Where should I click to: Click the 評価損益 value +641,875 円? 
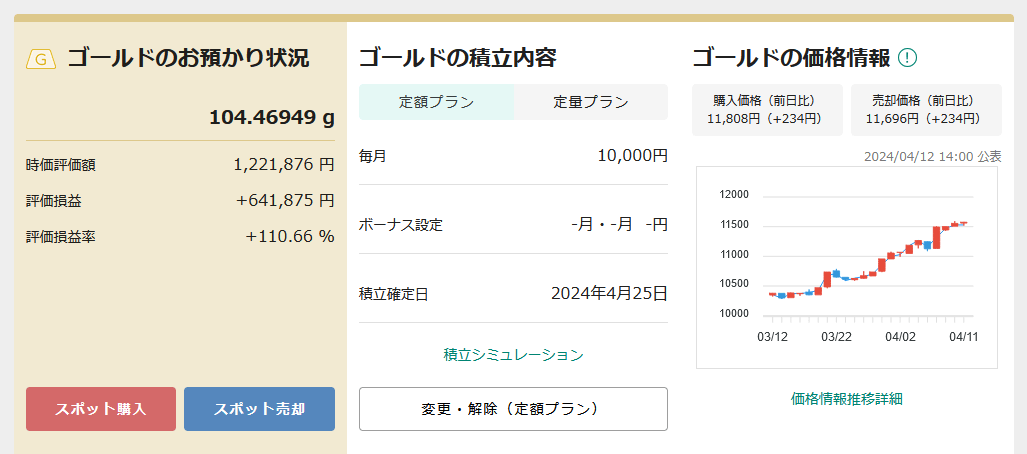285,200
